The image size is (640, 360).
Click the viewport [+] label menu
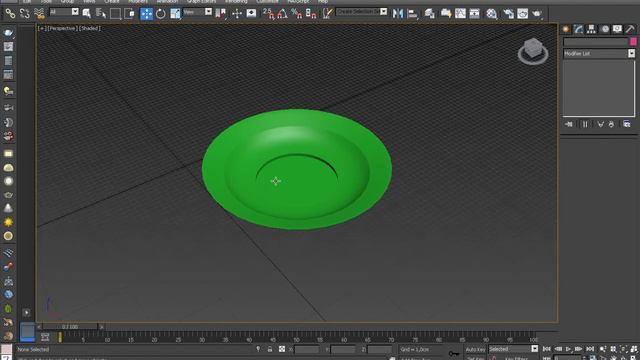pyautogui.click(x=42, y=29)
